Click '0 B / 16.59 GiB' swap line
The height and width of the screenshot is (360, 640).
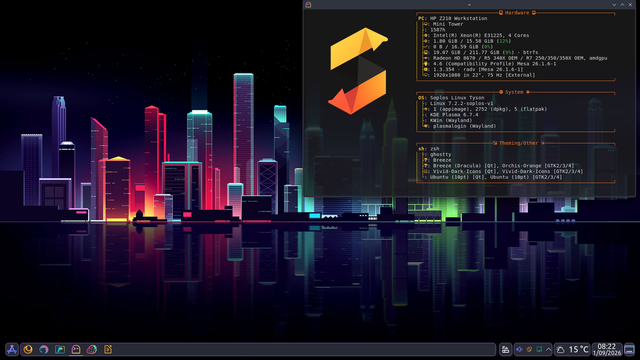pos(463,47)
